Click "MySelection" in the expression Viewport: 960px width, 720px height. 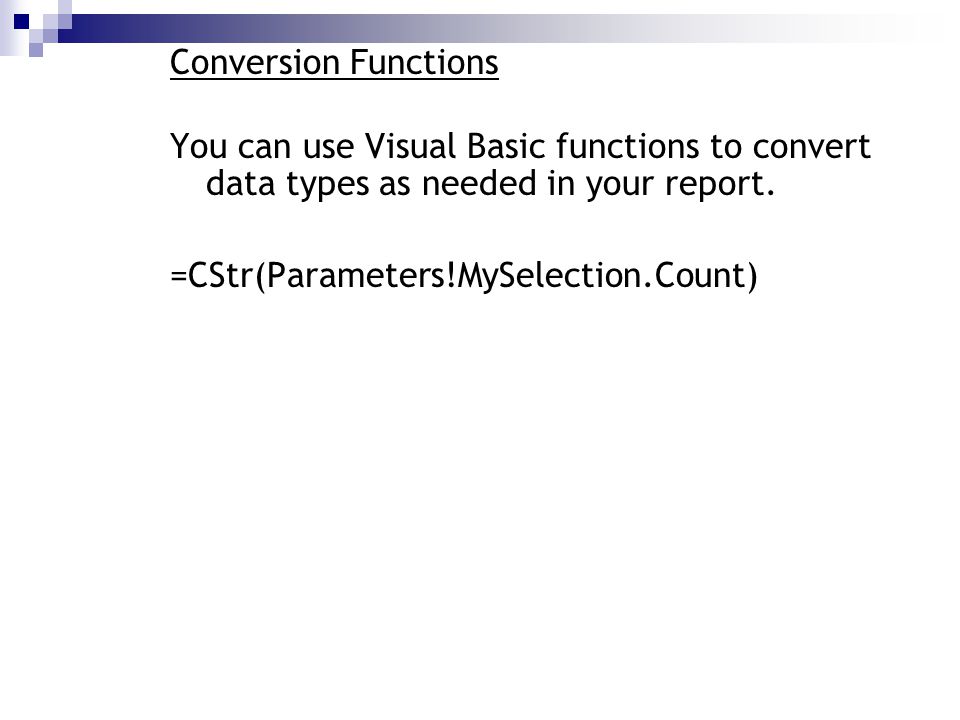pos(549,276)
